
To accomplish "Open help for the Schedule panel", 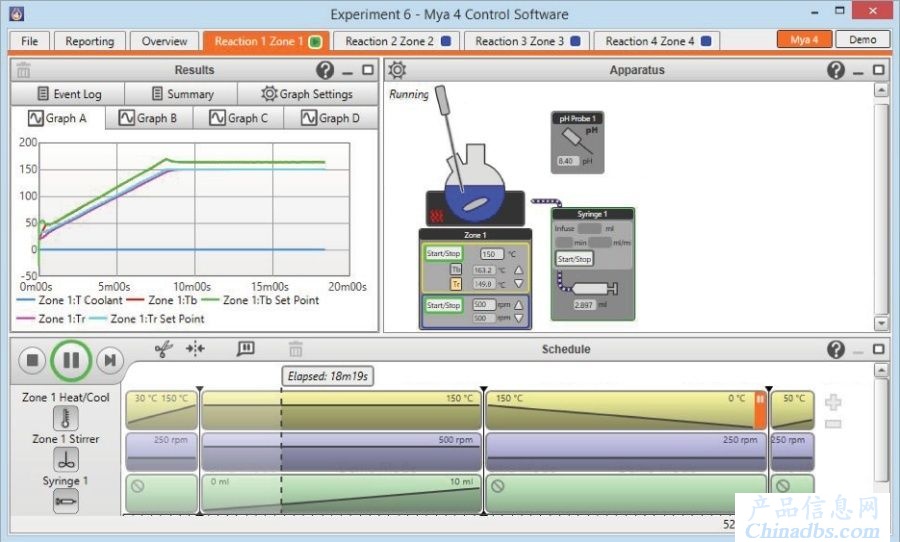I will pos(836,349).
